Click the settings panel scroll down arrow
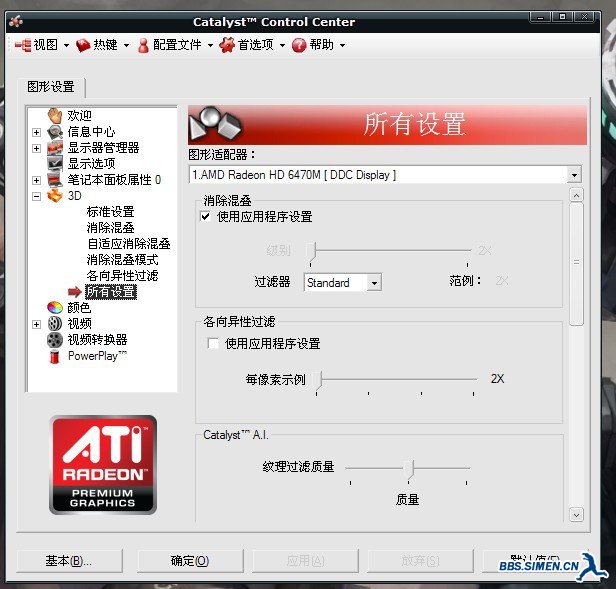This screenshot has width=616, height=589. (x=576, y=514)
